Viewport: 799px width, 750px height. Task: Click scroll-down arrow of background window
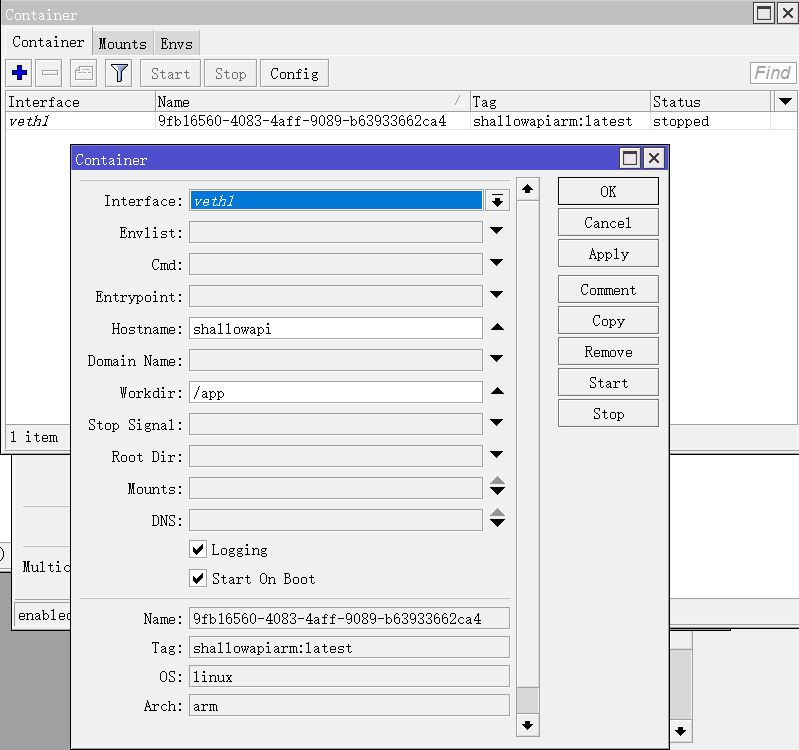[x=680, y=731]
